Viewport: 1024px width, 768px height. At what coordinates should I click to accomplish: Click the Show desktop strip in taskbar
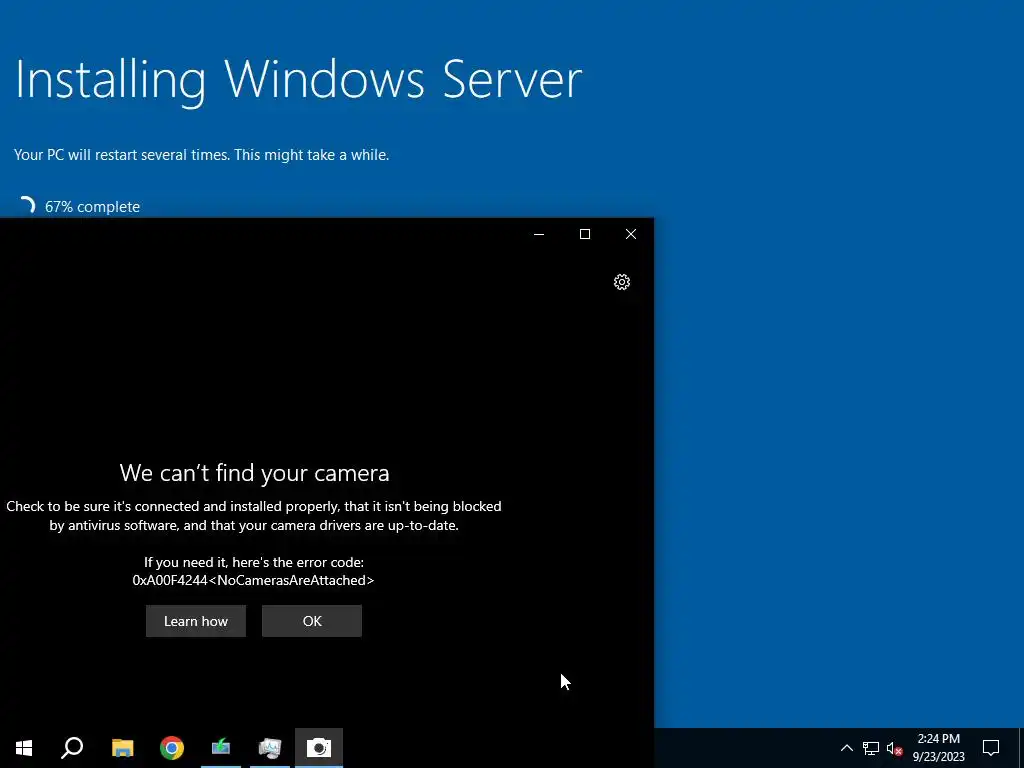pos(1021,748)
